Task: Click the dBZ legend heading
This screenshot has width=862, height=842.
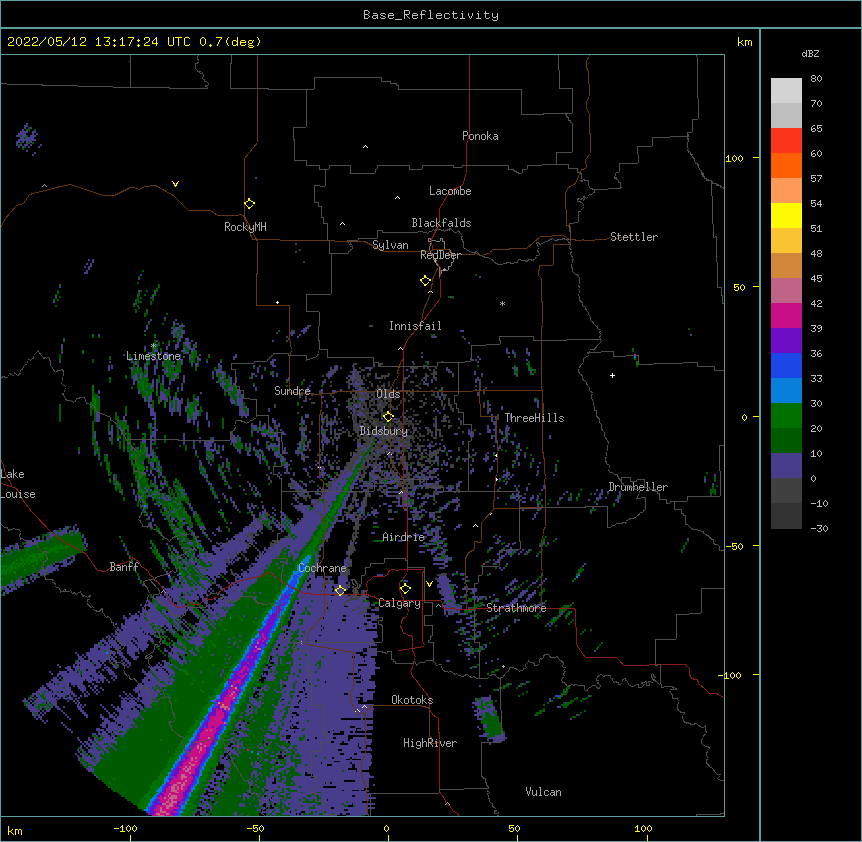Action: [x=810, y=54]
